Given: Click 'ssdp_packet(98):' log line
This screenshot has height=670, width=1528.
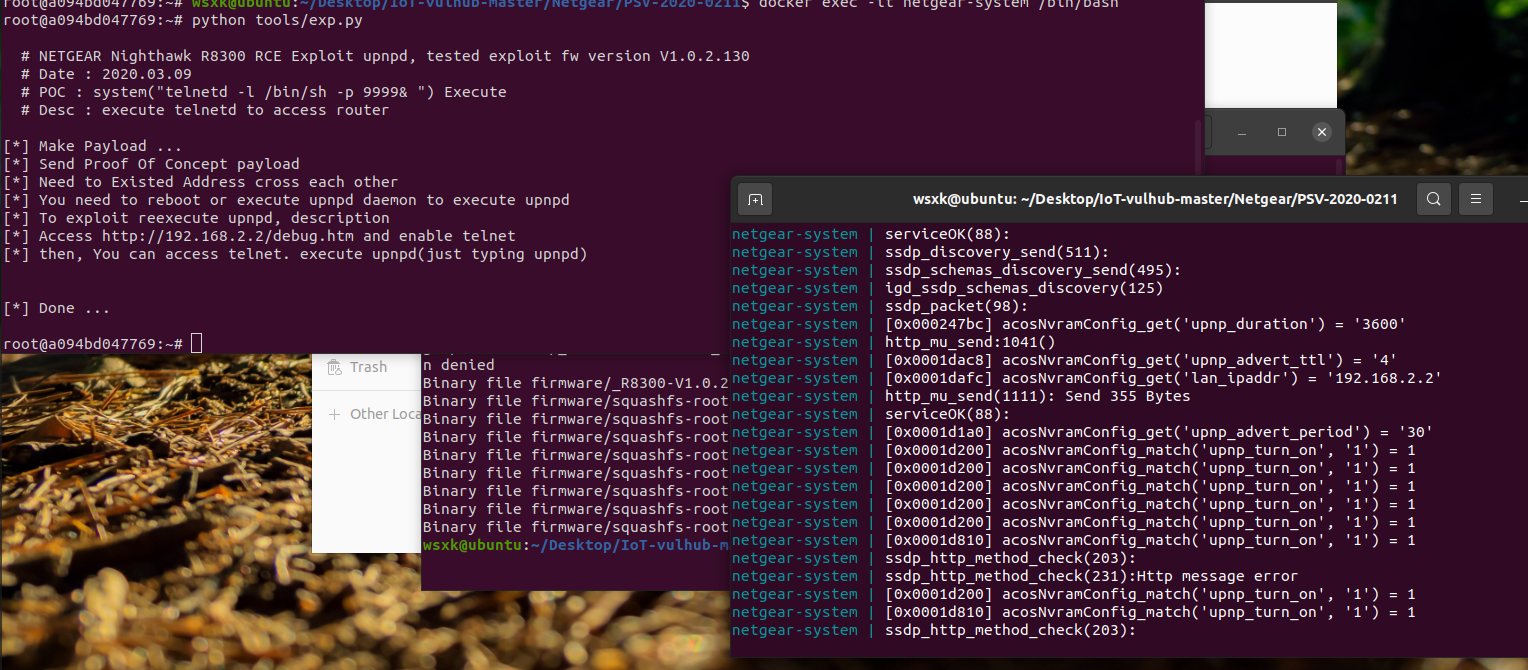Looking at the screenshot, I should coord(957,306).
